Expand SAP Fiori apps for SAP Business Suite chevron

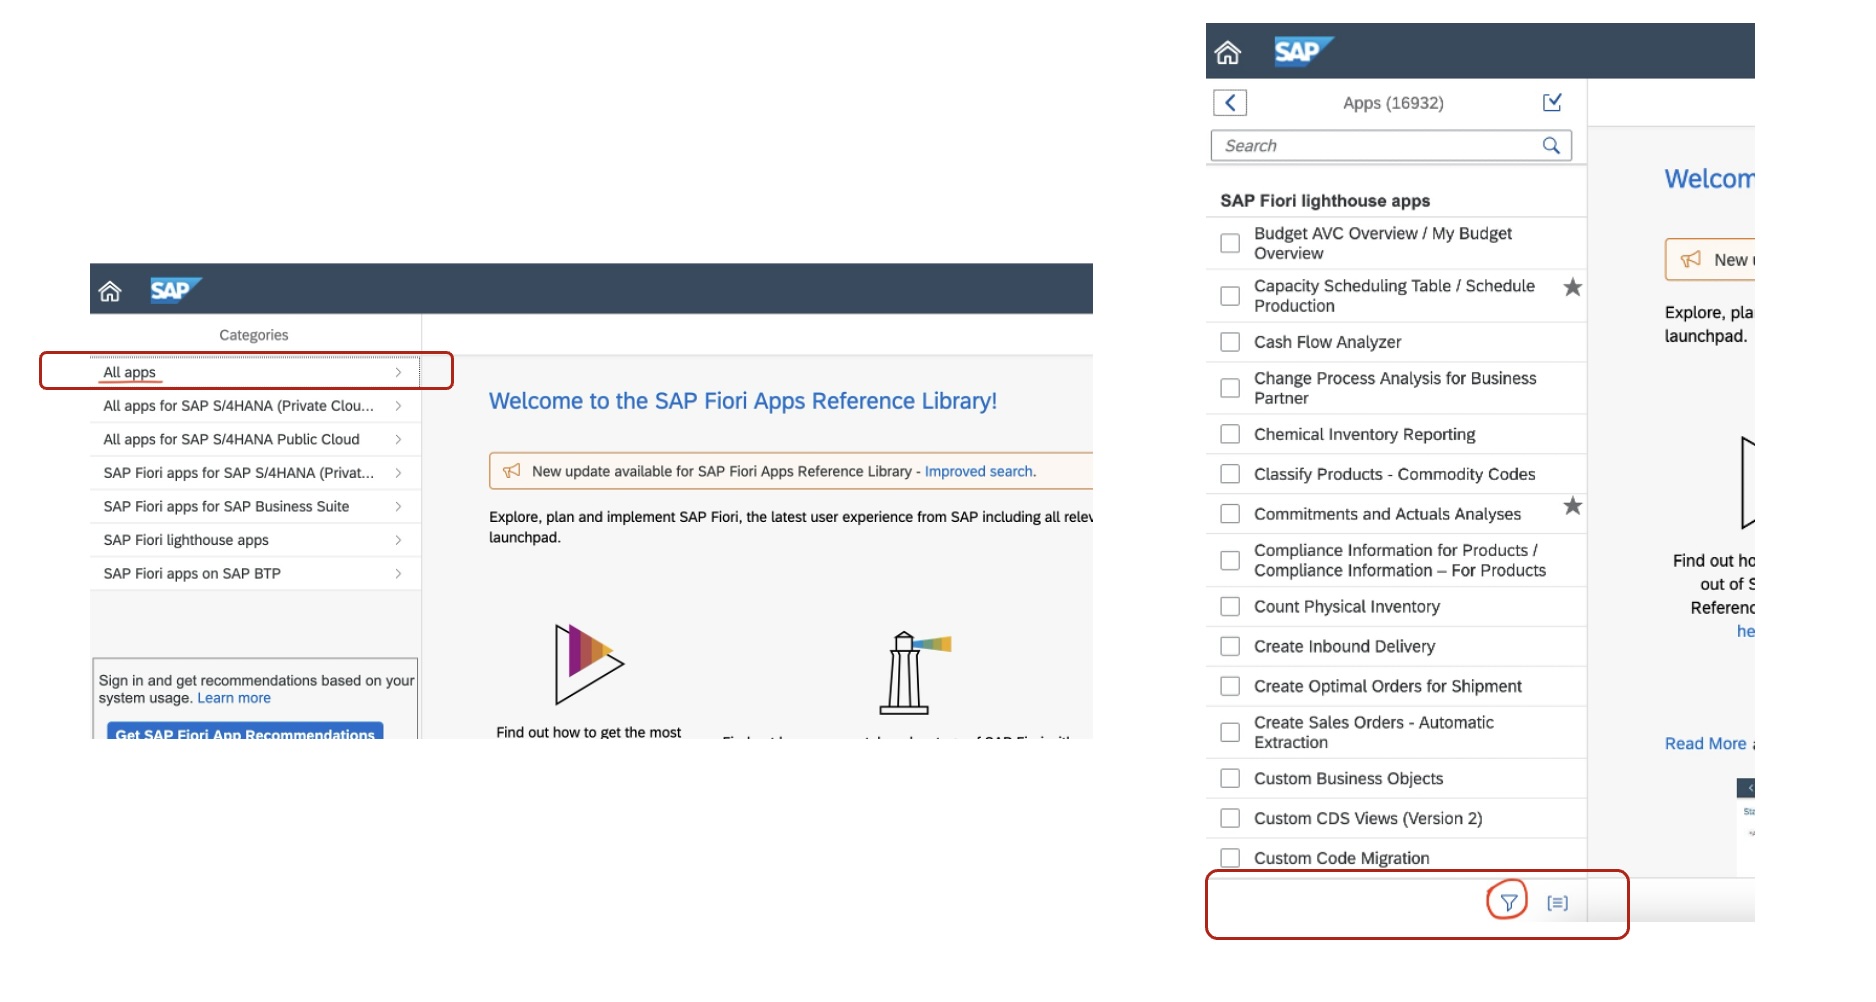click(x=398, y=506)
